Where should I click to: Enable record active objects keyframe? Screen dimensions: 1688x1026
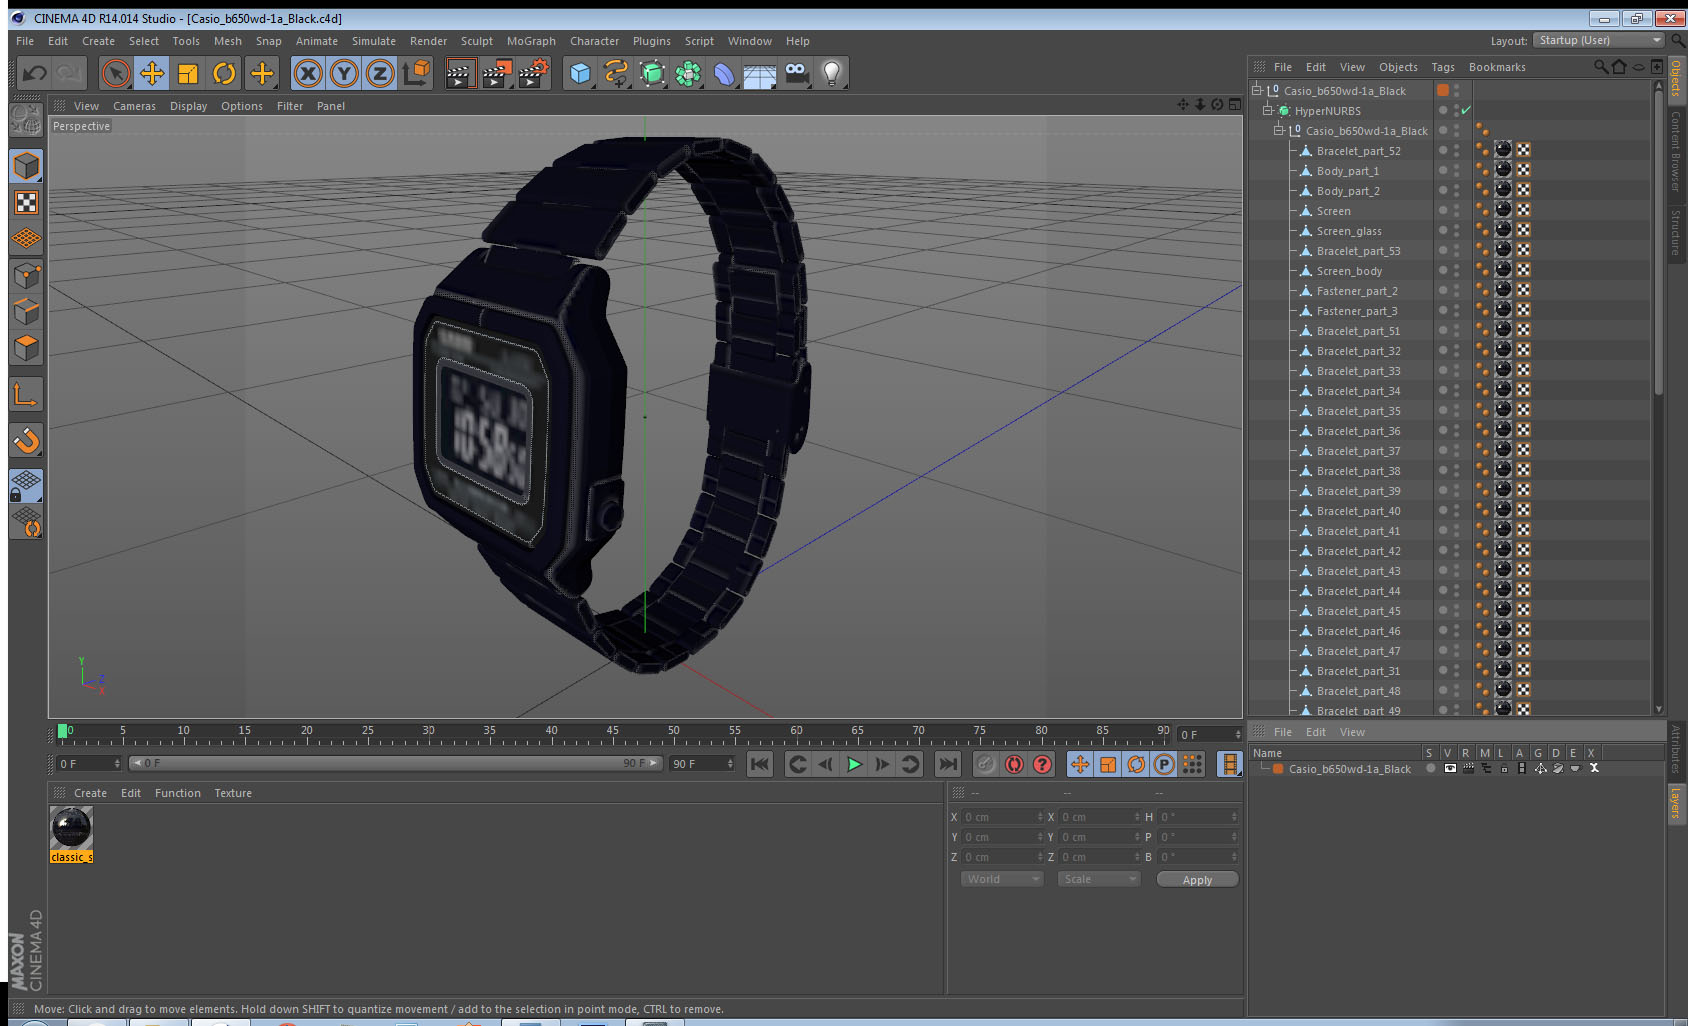[986, 764]
